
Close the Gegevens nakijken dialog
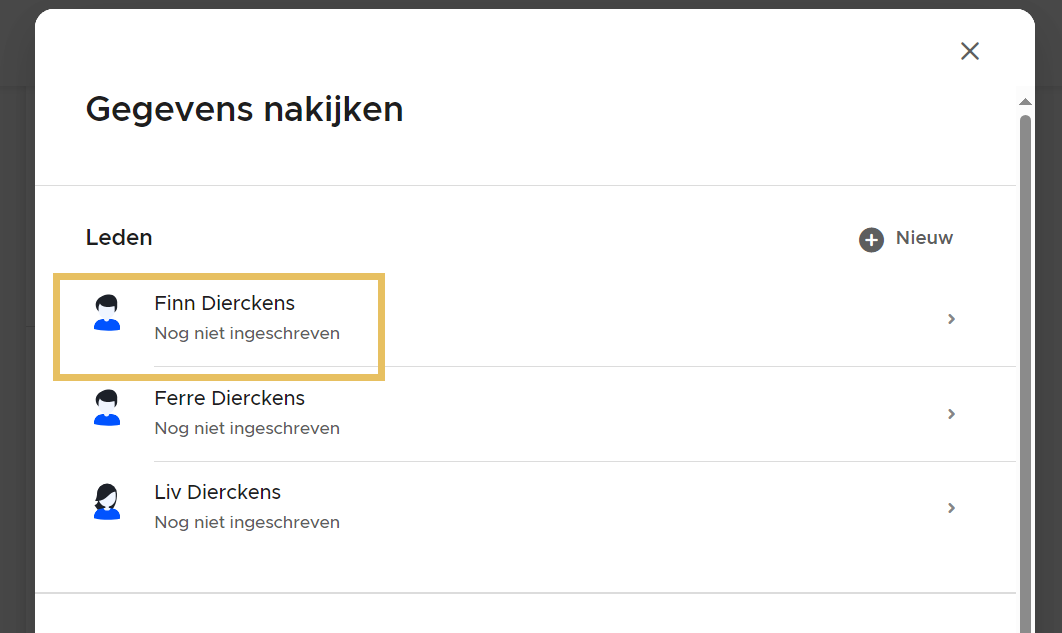click(x=969, y=51)
